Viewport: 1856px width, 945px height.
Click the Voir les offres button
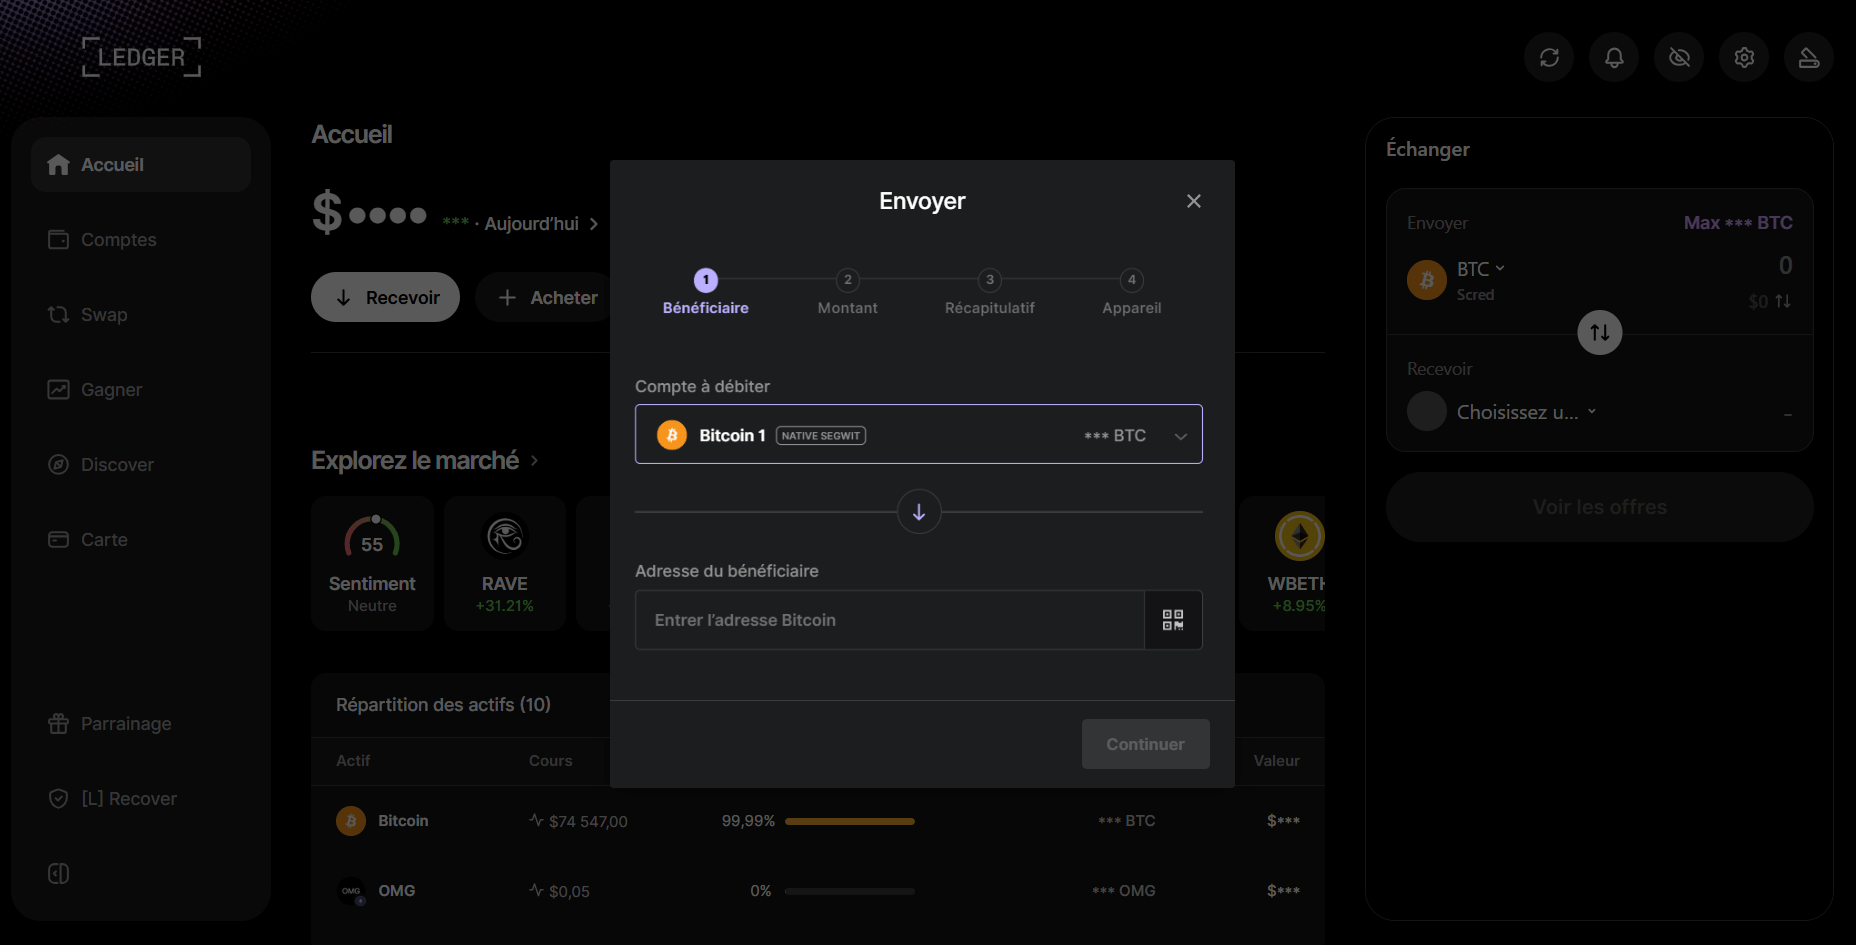(1600, 507)
